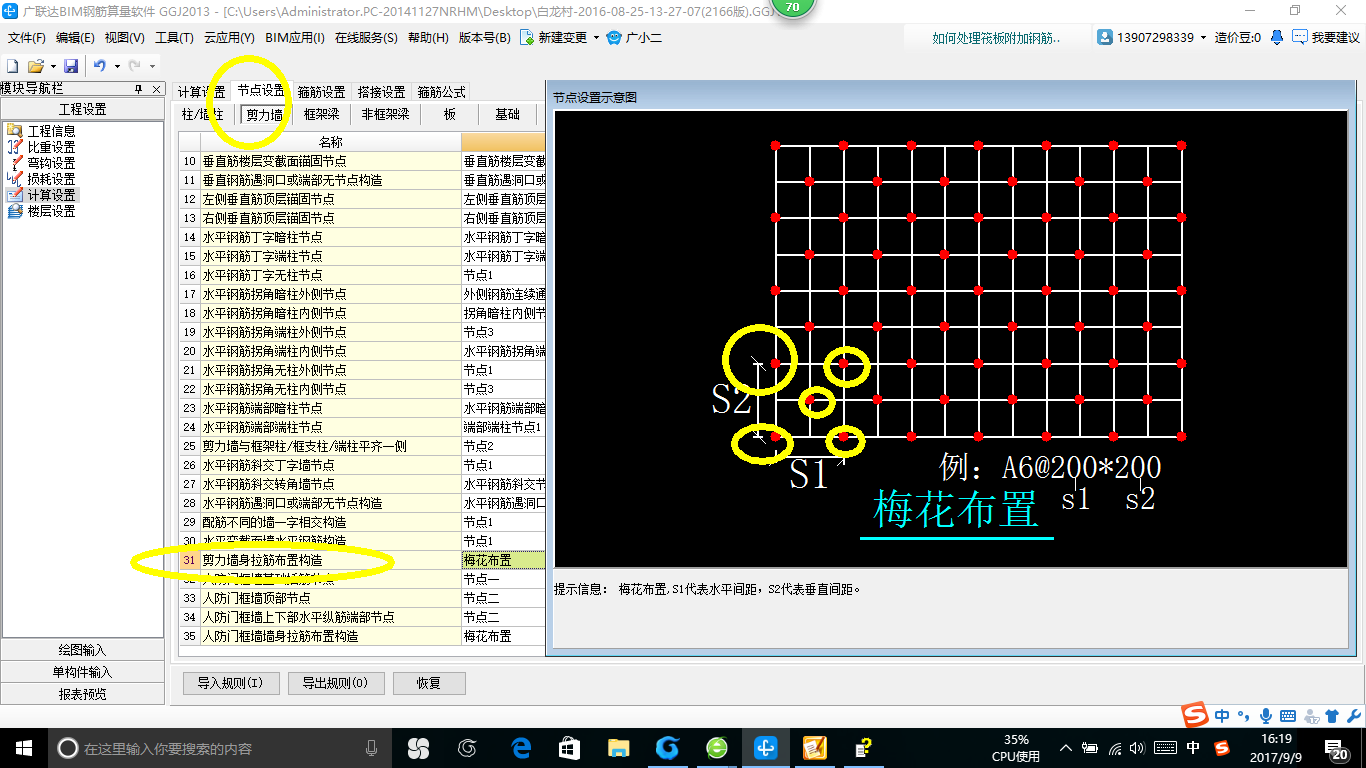Click the taskbar search box
The image size is (1366, 768).
(x=220, y=748)
